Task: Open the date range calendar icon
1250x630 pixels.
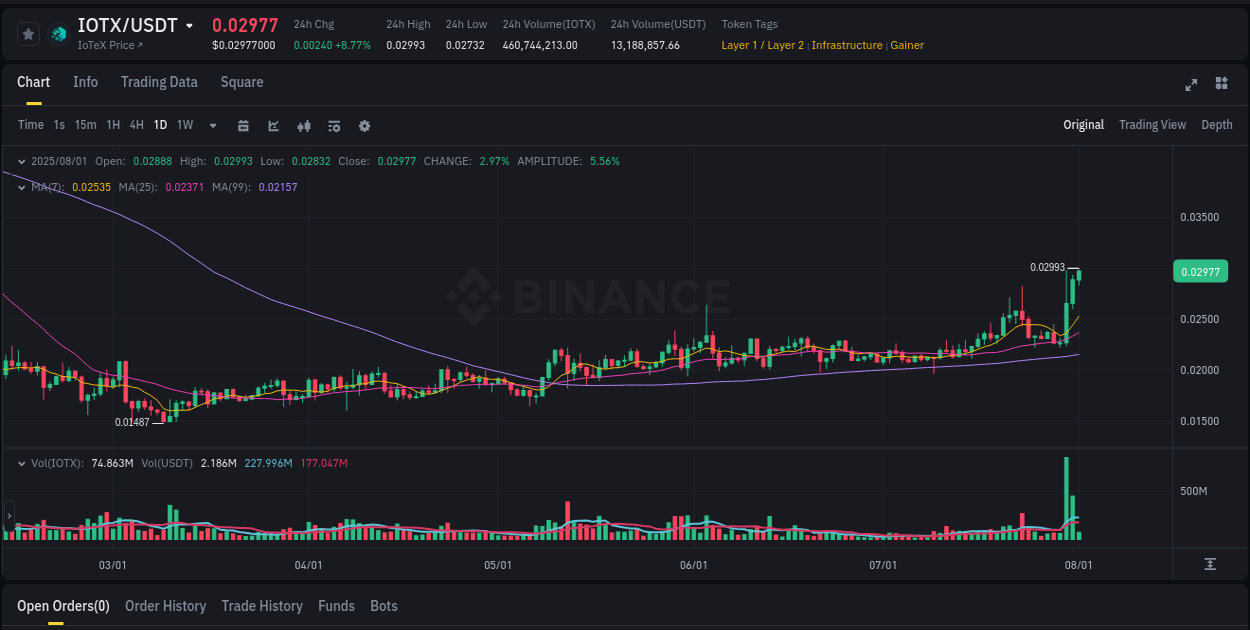Action: 243,126
